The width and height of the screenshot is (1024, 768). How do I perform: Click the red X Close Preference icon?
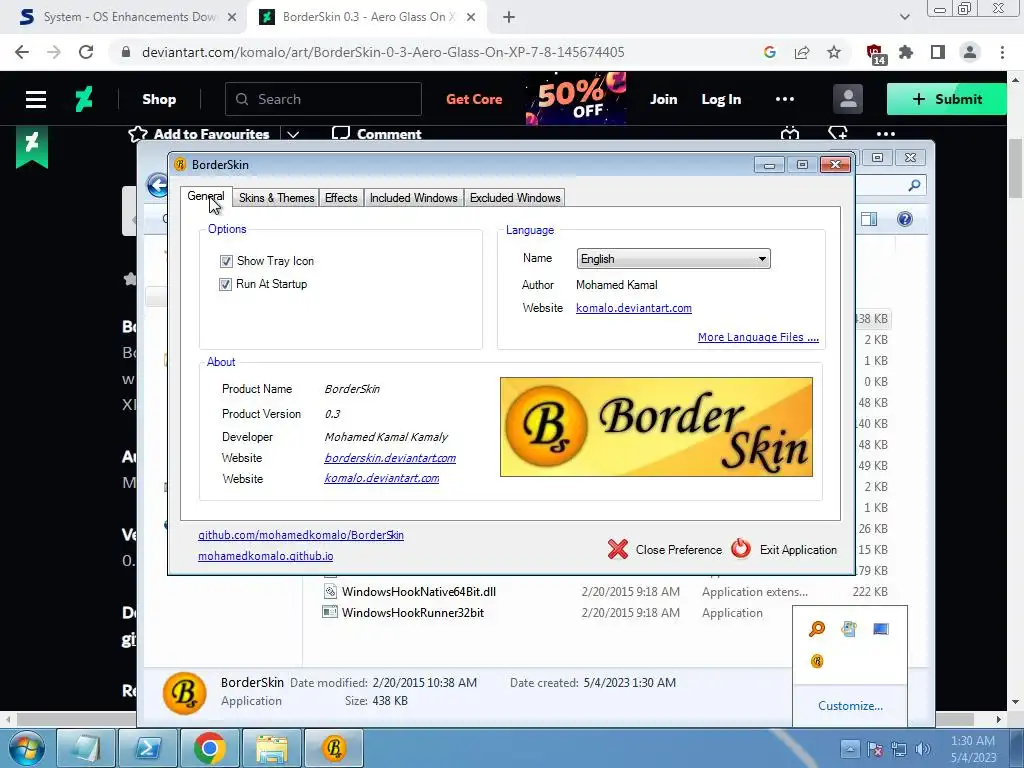(x=617, y=550)
